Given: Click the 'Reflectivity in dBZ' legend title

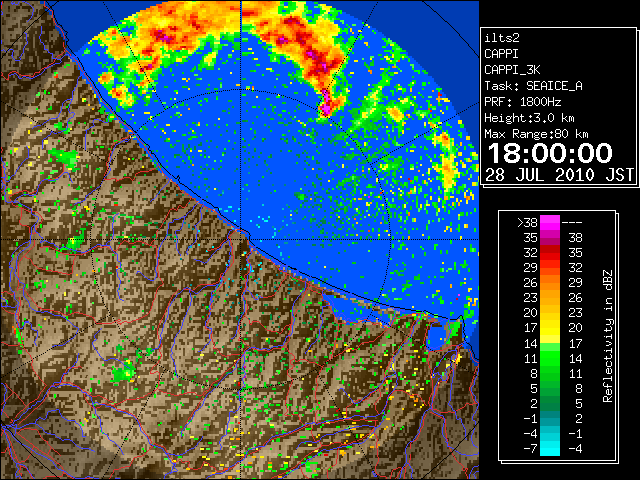Looking at the screenshot, I should click(x=608, y=336).
